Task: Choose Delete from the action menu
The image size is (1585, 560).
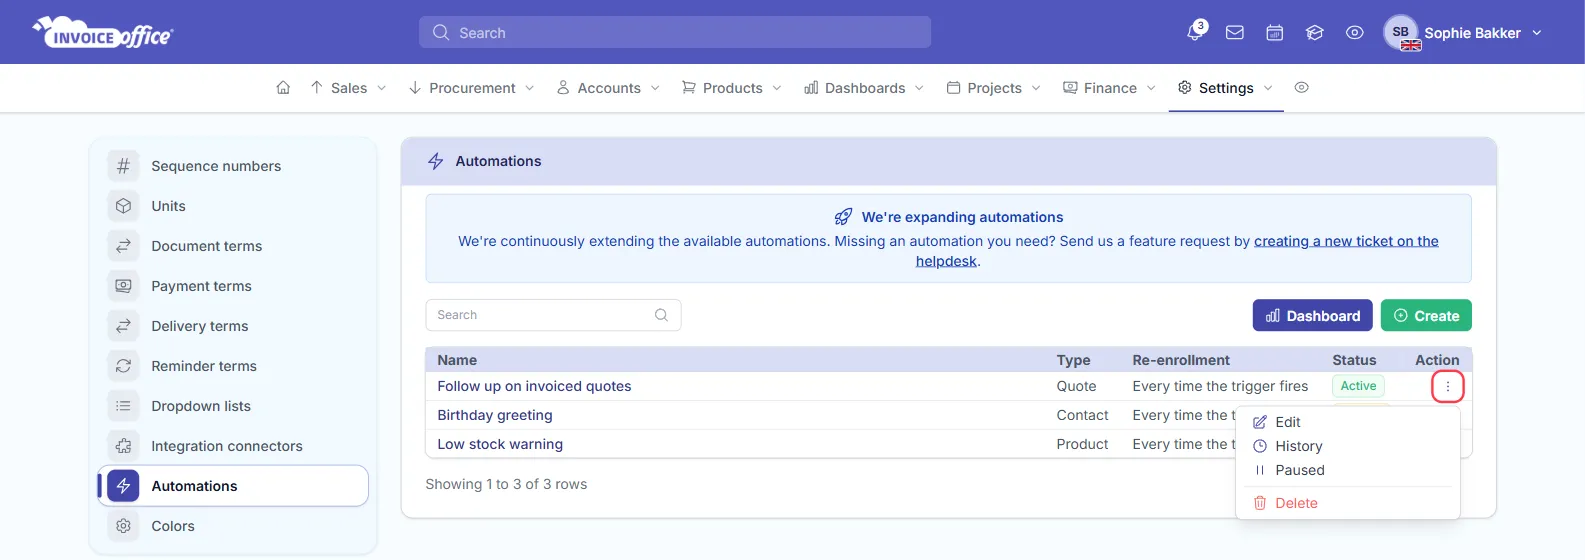Action: (x=1348, y=503)
